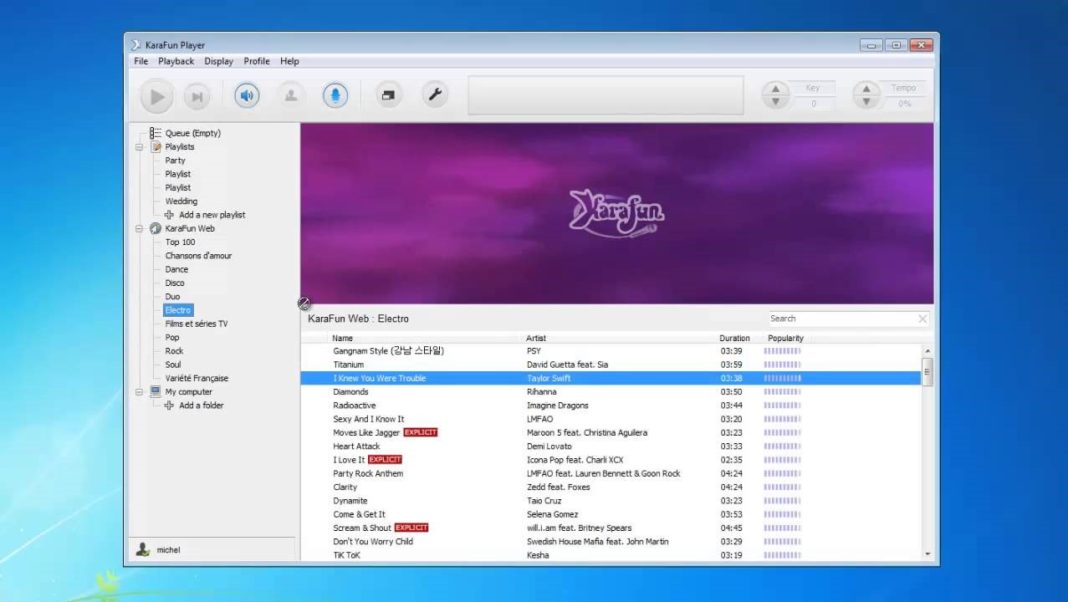Raise the Key using the up arrow

776,89
